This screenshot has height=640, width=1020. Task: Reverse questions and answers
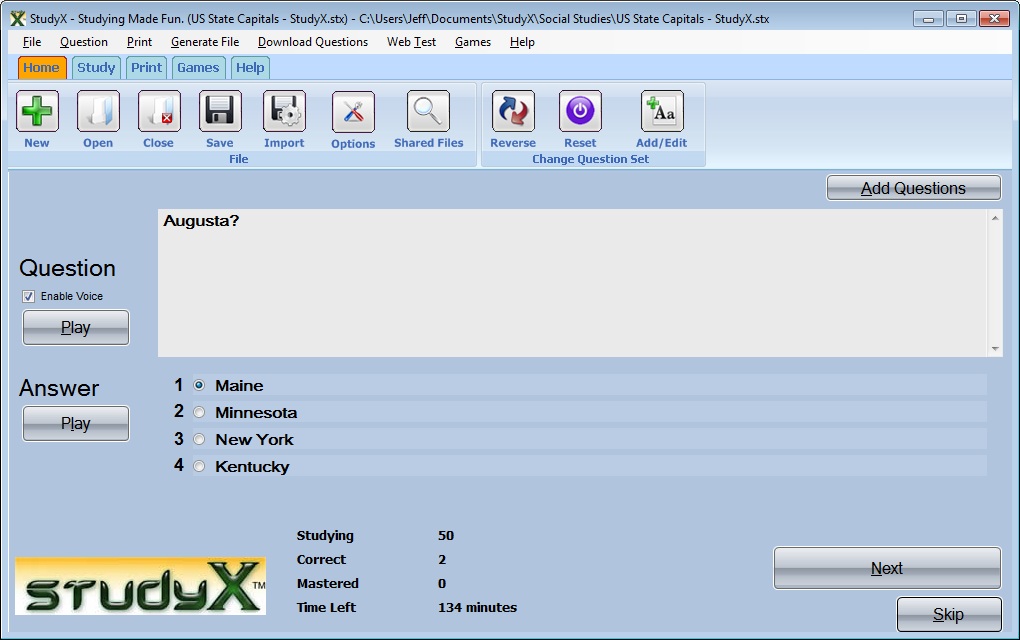click(x=512, y=111)
